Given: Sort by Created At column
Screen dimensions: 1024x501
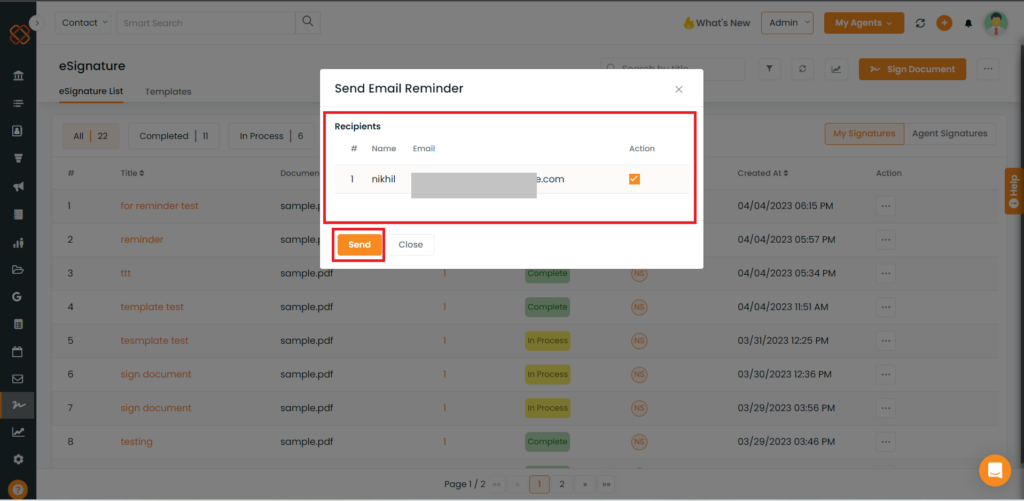Looking at the screenshot, I should [761, 173].
